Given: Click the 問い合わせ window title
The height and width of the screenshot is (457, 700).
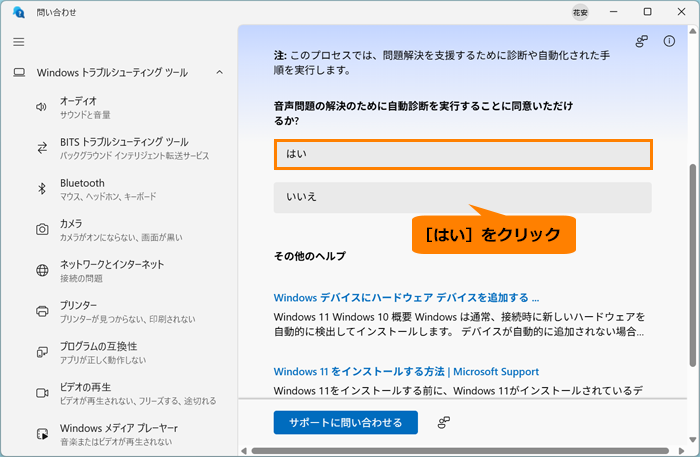Looking at the screenshot, I should pos(56,12).
